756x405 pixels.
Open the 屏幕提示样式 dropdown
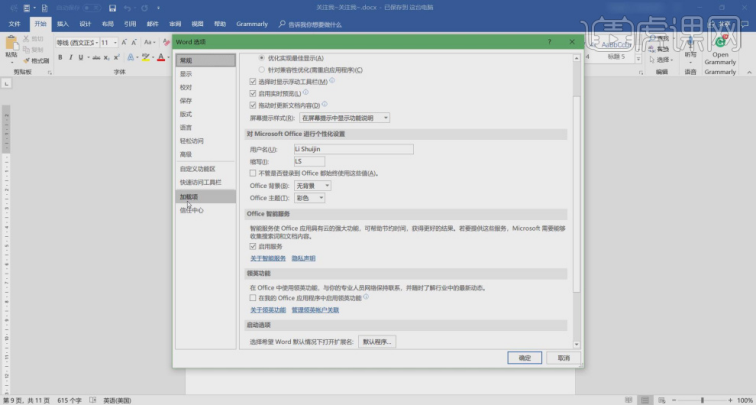coord(344,118)
